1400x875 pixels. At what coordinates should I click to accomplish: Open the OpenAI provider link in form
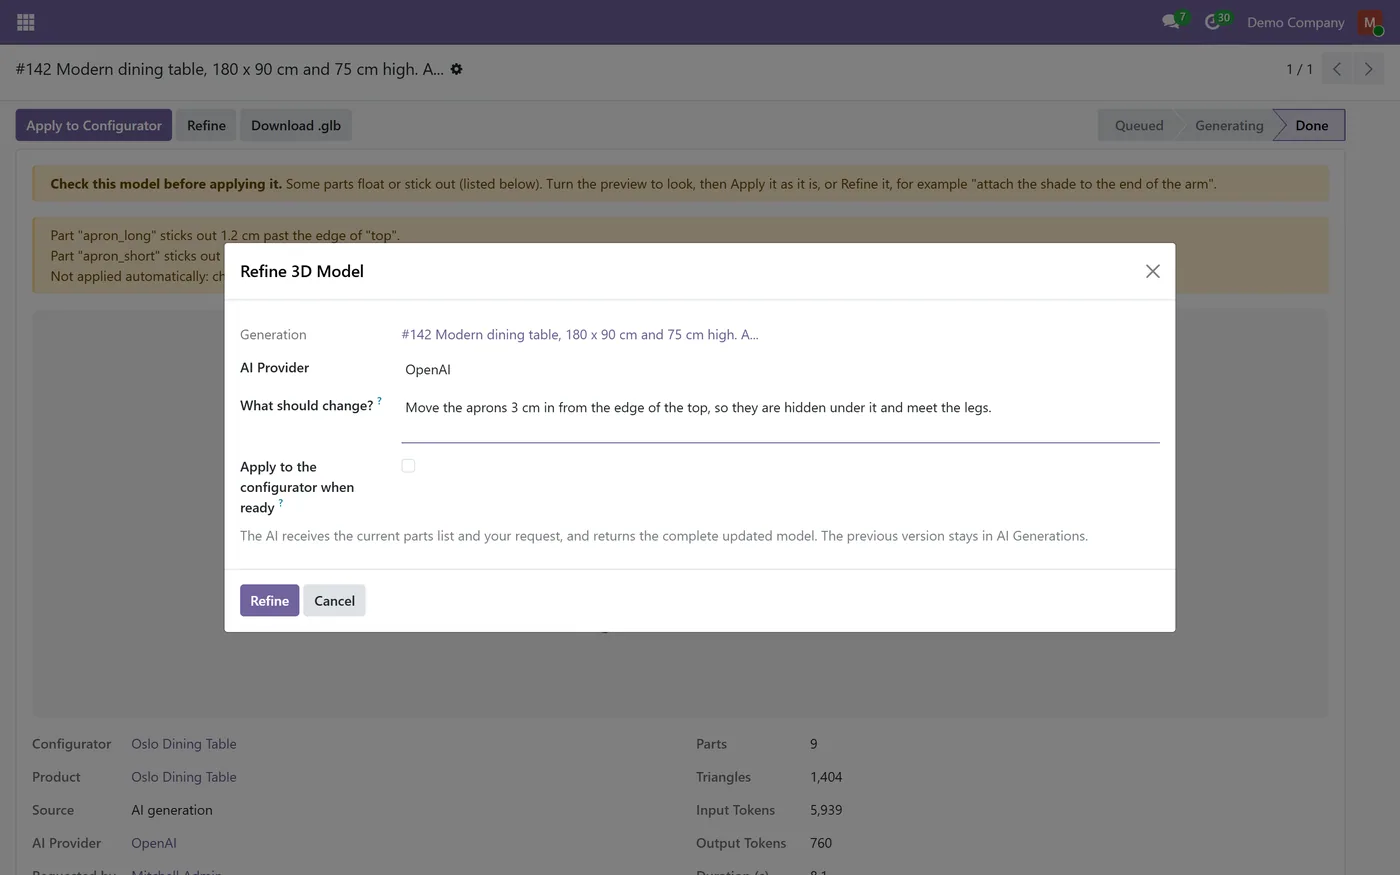[154, 843]
